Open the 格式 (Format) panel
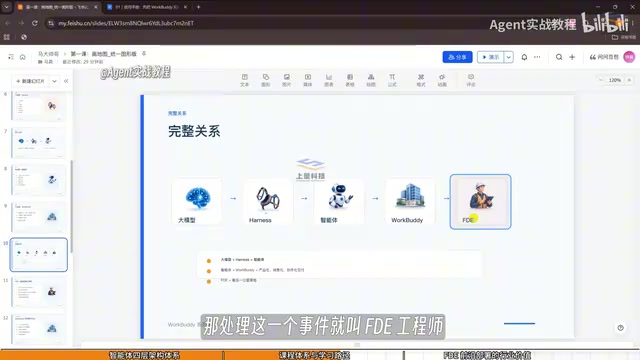This screenshot has height=360, width=640. pyautogui.click(x=421, y=80)
